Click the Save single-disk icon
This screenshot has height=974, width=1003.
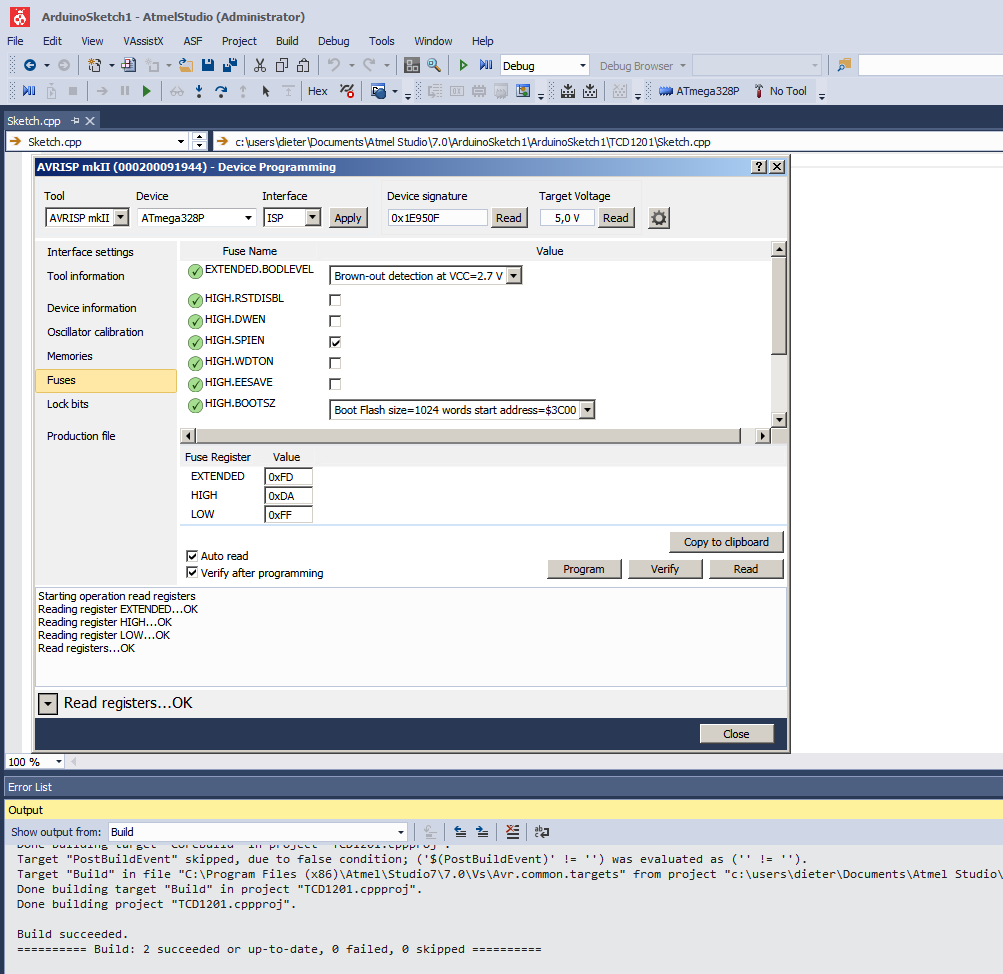point(208,65)
